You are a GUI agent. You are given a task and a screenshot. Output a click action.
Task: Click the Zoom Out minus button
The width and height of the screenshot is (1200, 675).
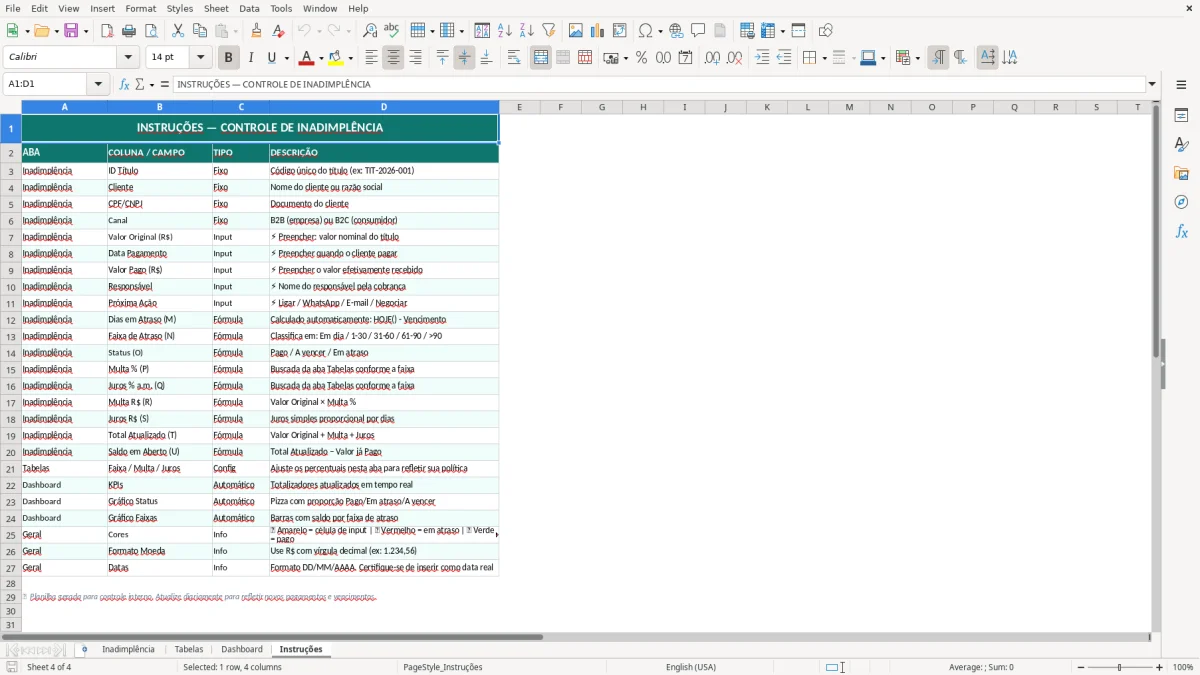[x=1081, y=667]
